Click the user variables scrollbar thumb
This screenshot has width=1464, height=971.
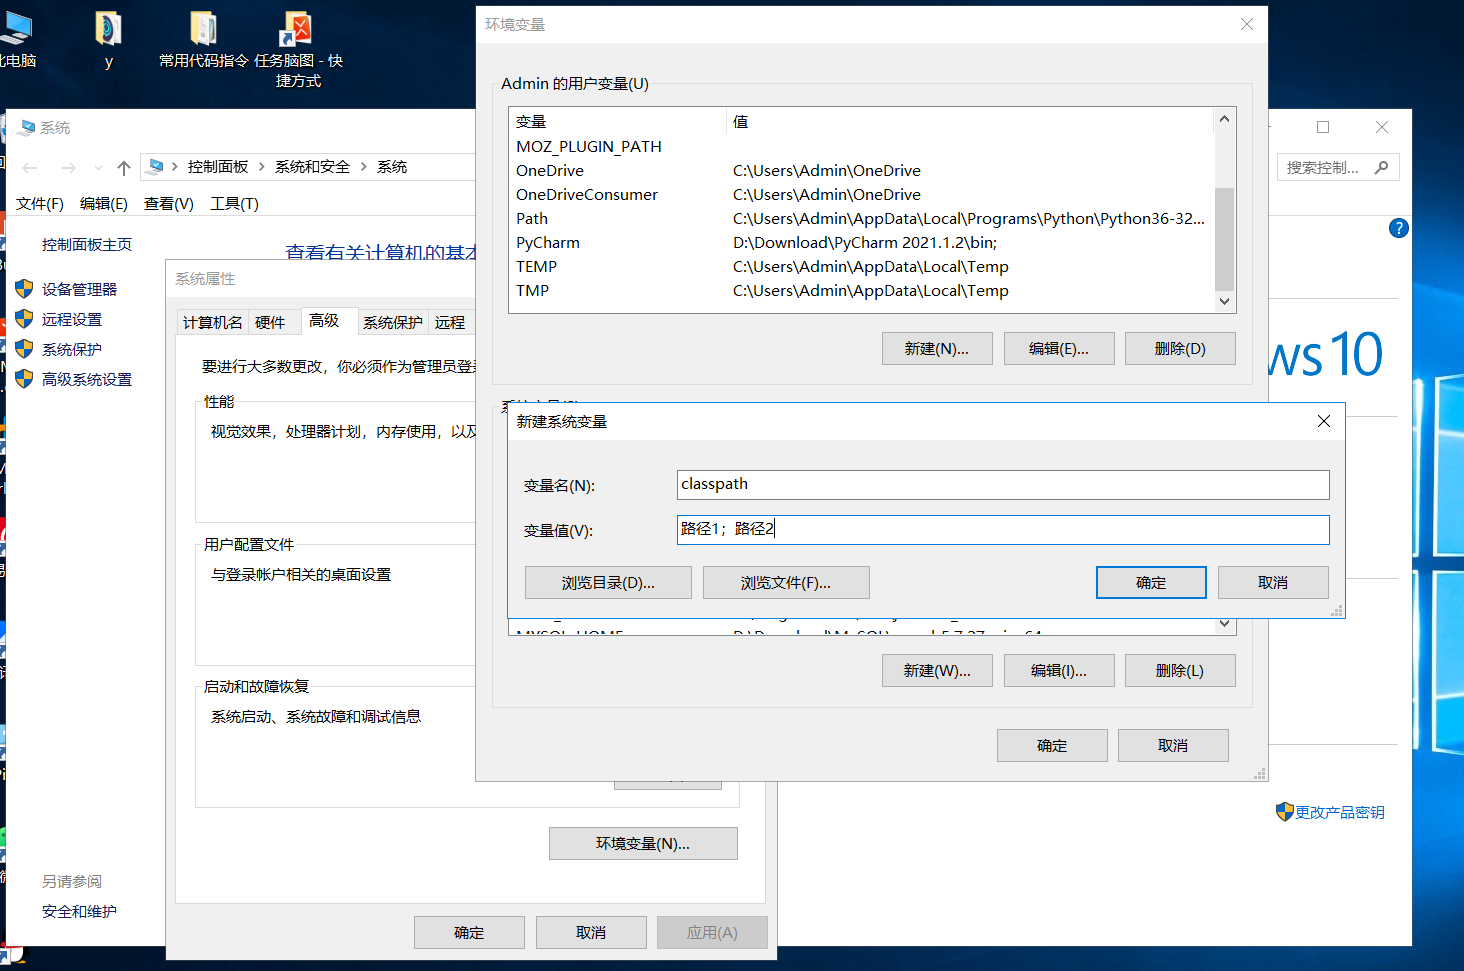(x=1224, y=238)
